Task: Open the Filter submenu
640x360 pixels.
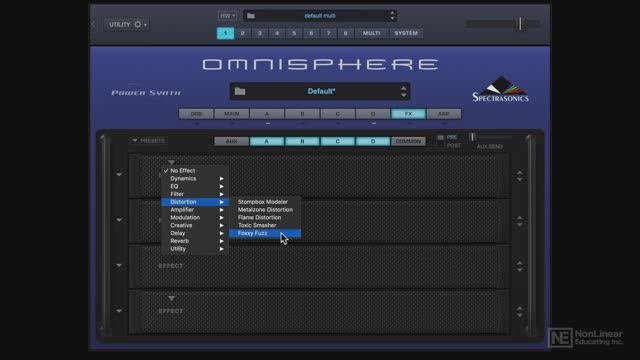Action: [195, 194]
